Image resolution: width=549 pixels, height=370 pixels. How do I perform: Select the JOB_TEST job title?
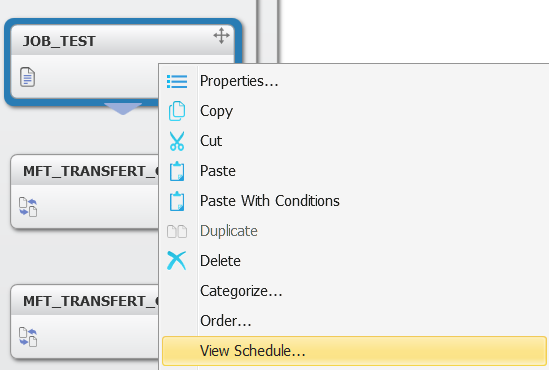[59, 41]
